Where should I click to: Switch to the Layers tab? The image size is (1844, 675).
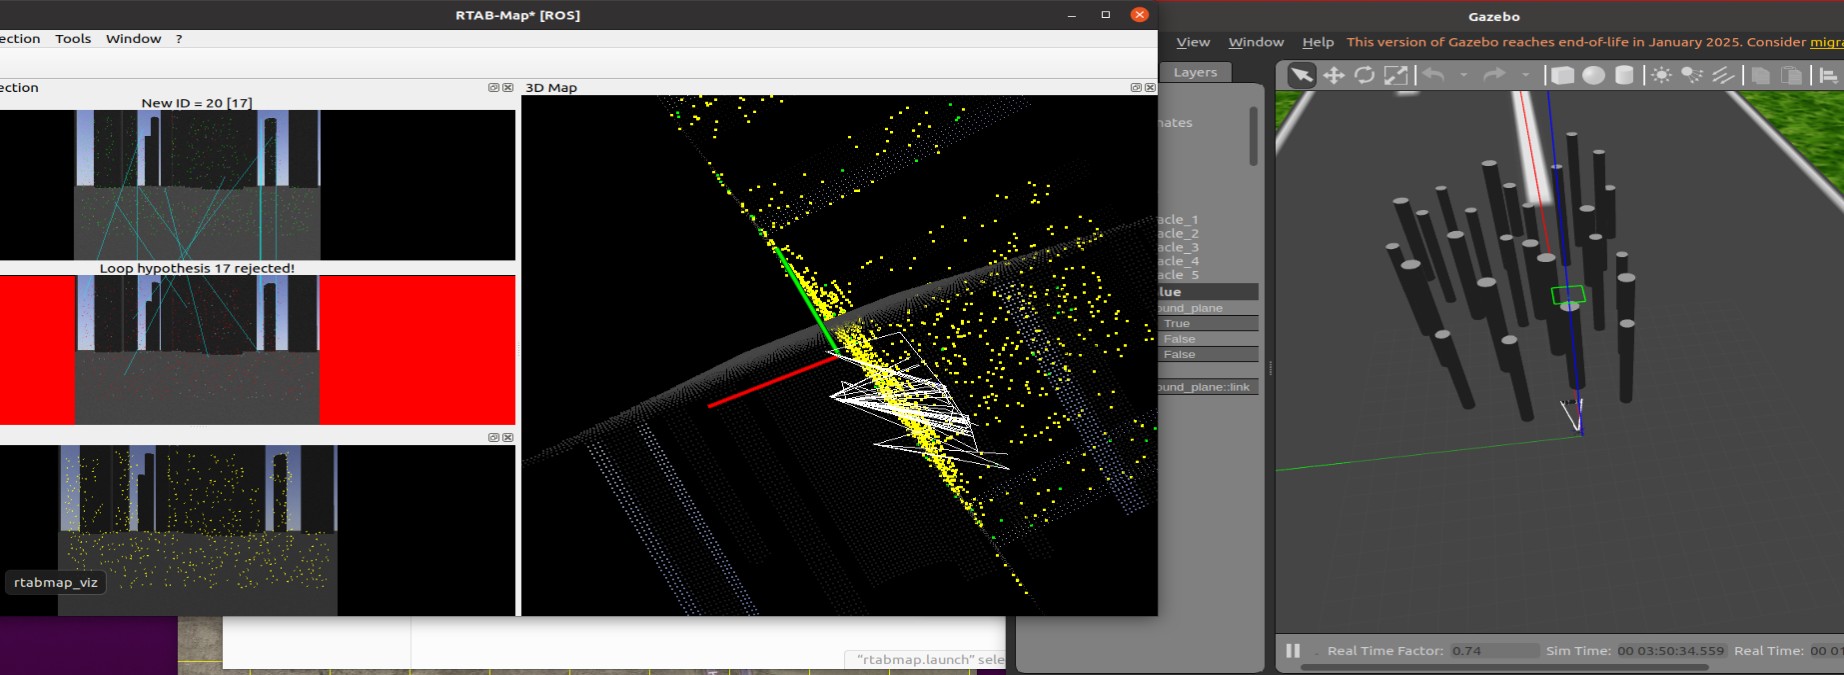pyautogui.click(x=1195, y=72)
